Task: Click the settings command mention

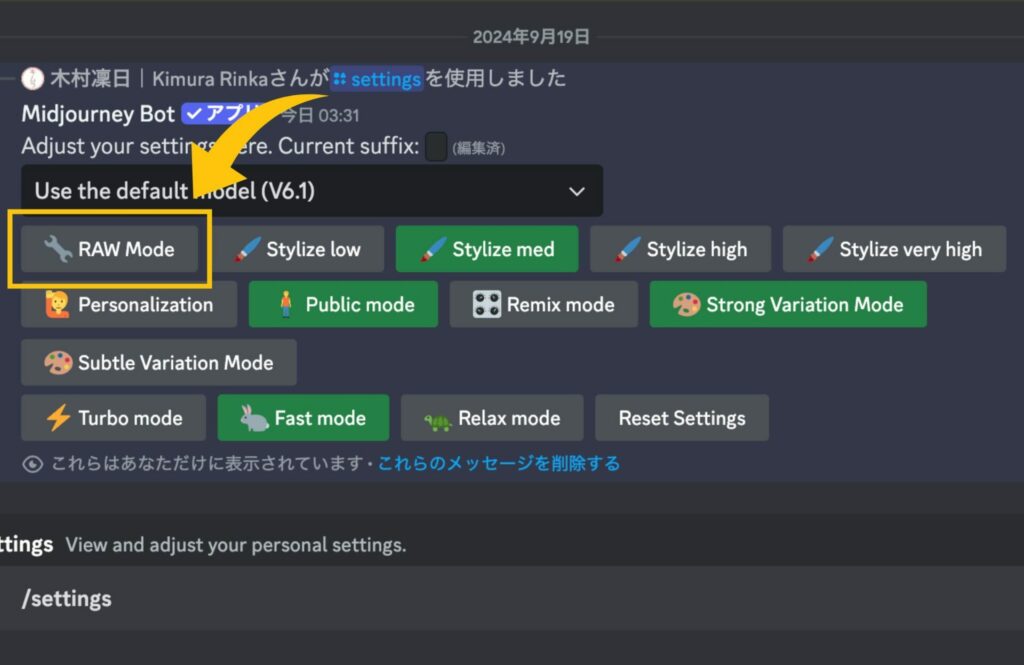Action: pos(378,79)
